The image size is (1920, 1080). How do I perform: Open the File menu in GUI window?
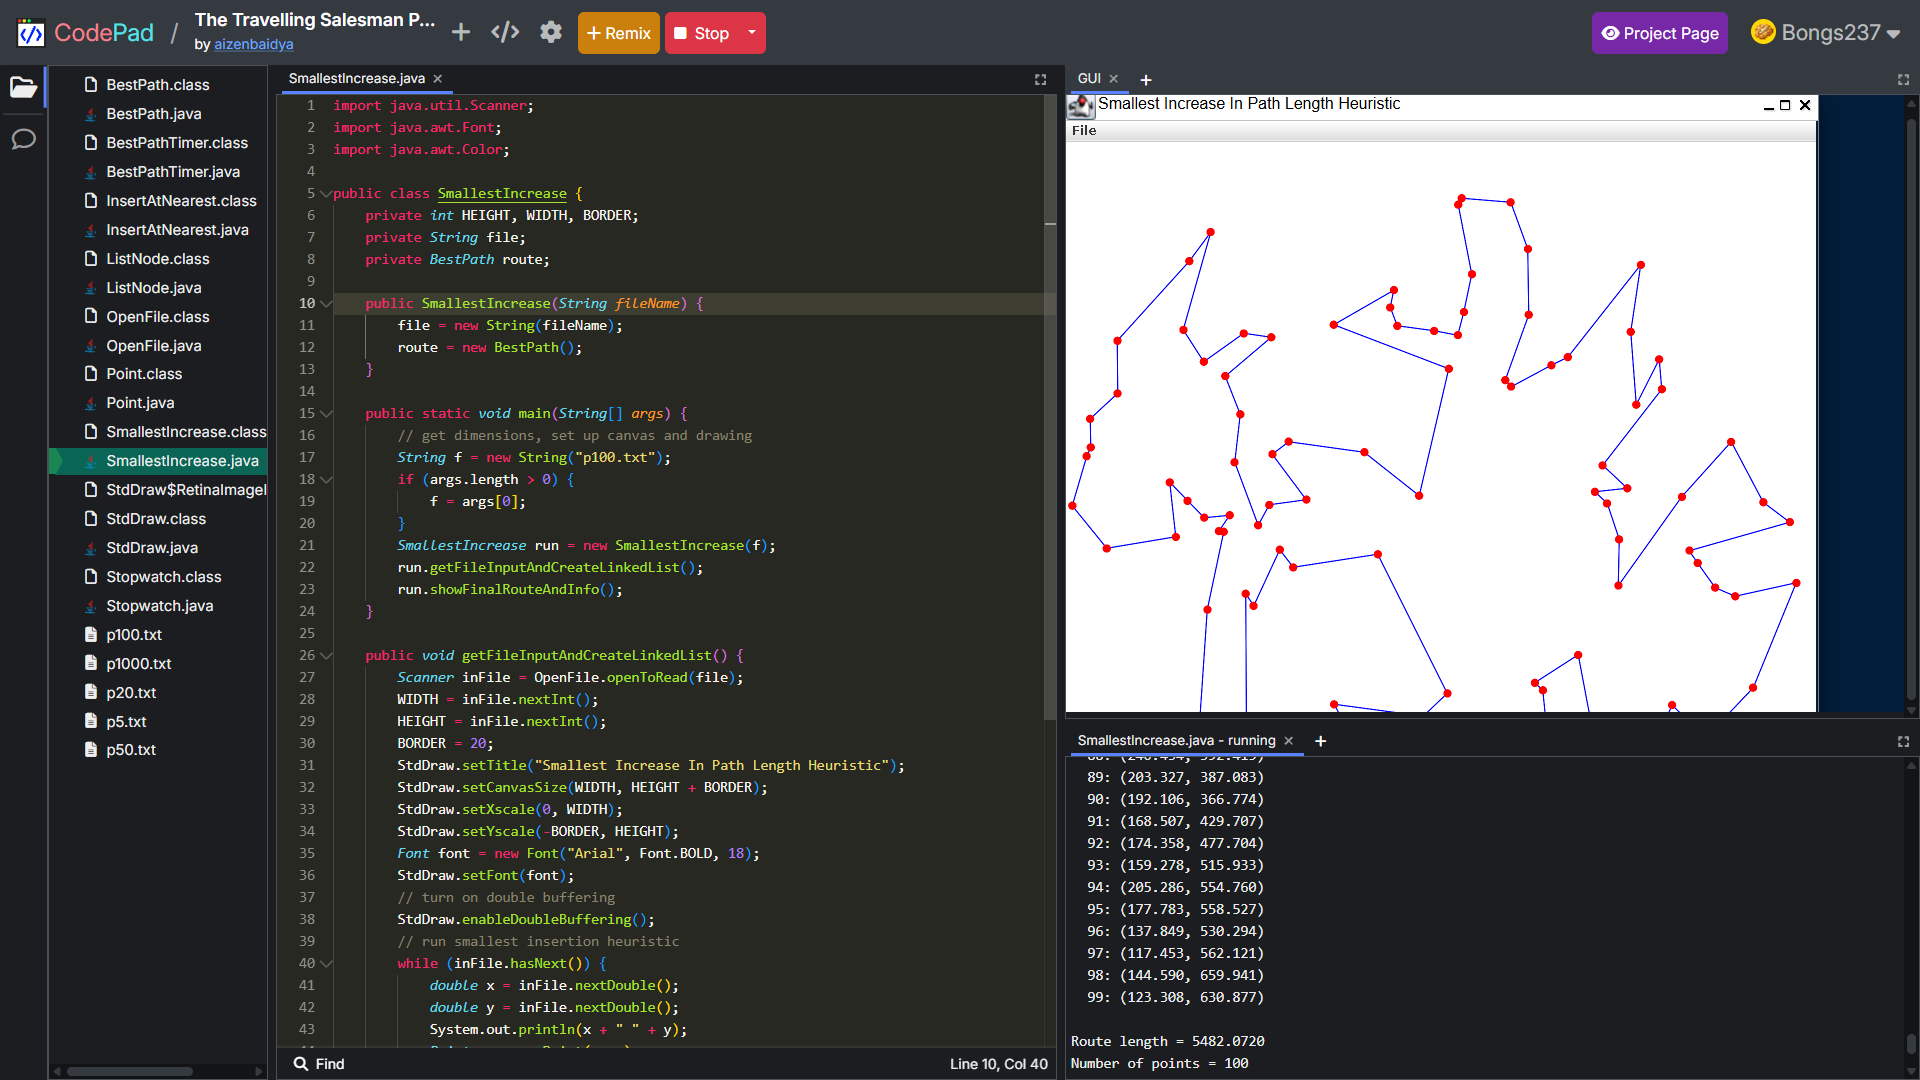[1084, 130]
